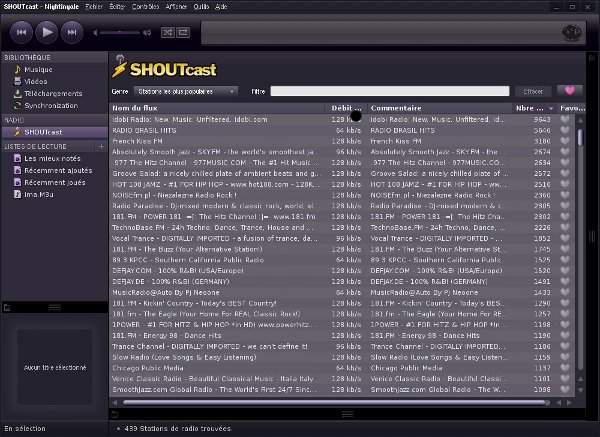
Task: Click scroll-left arrow of horizontal scrollbar
Action: 115,403
